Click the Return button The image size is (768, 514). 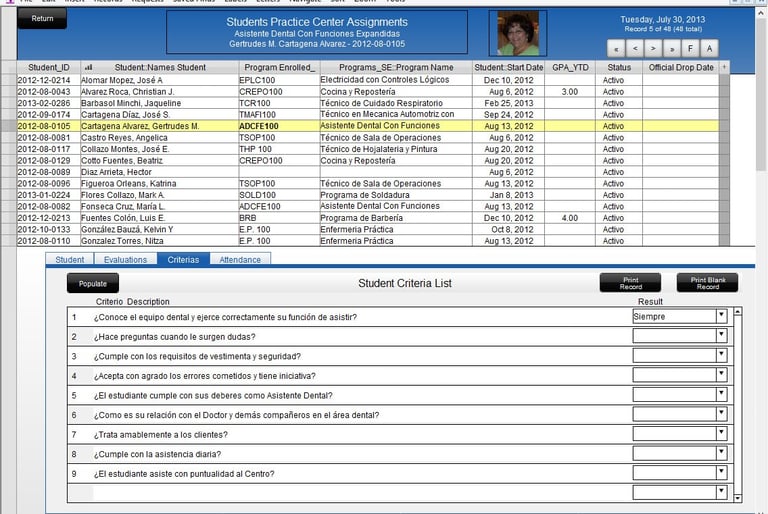[x=42, y=18]
